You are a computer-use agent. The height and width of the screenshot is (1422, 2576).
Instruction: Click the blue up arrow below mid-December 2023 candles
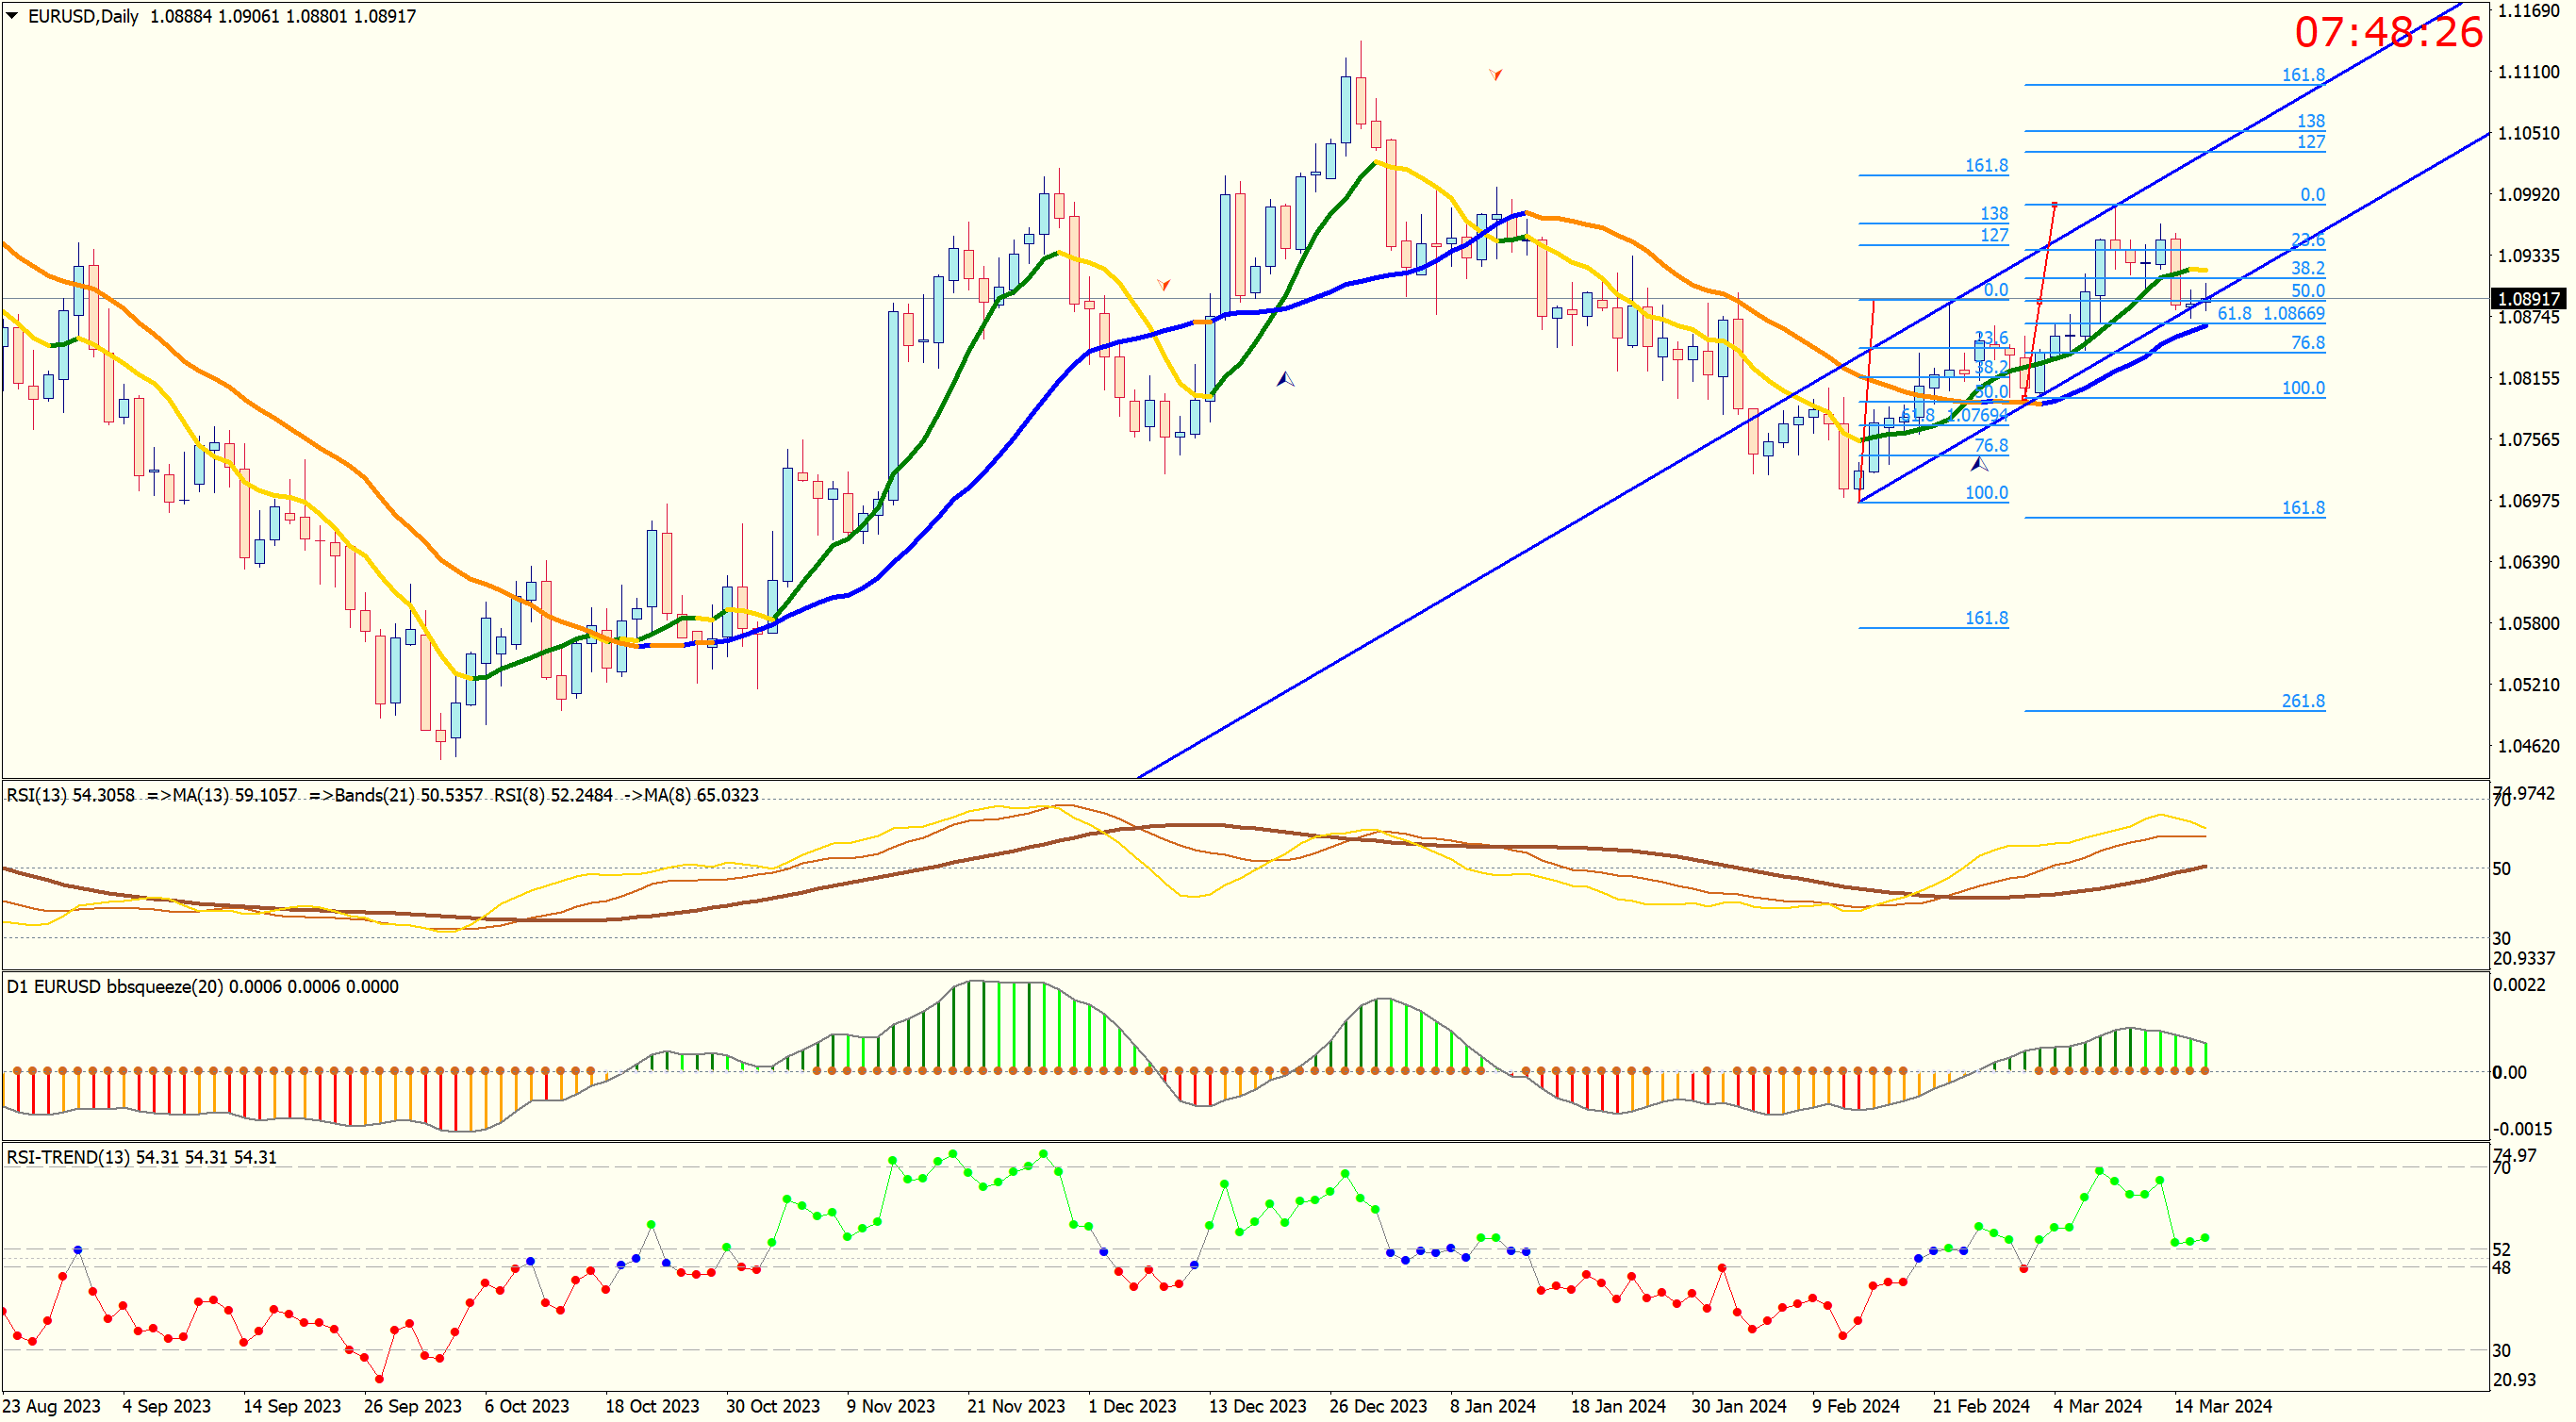click(1285, 379)
